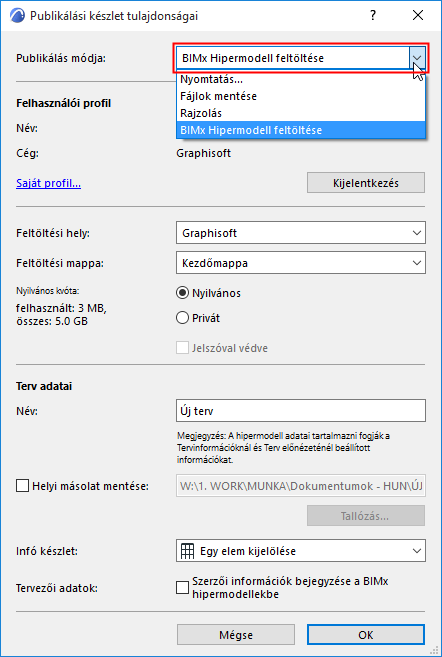442x657 pixels.
Task: Click the Felhasználói profil heading
Action: [64, 103]
